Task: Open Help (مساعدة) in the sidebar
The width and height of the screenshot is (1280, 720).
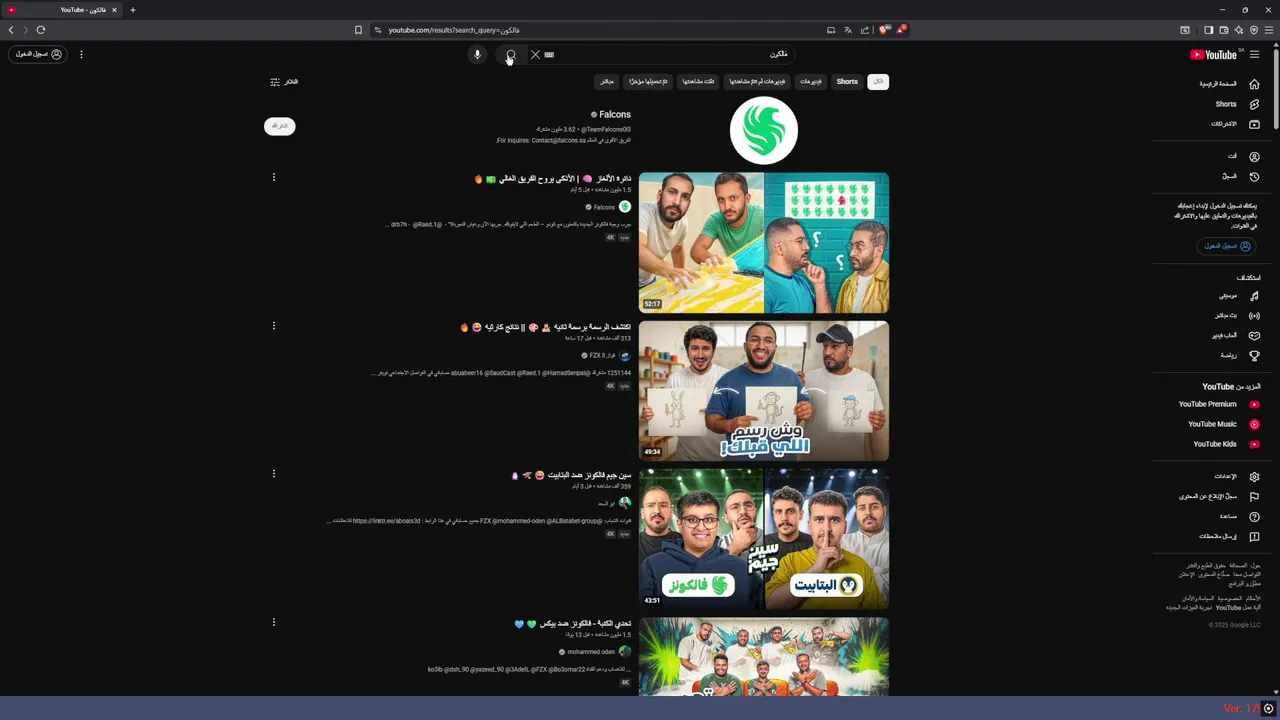Action: 1238,516
